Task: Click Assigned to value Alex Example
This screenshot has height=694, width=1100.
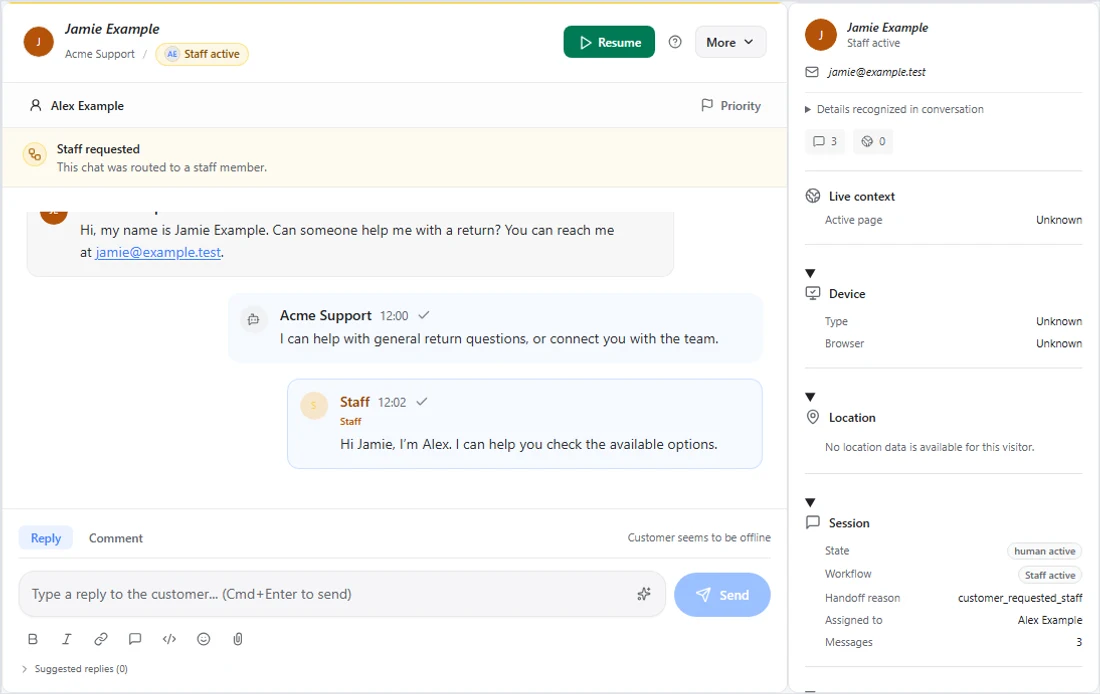Action: pos(1050,620)
